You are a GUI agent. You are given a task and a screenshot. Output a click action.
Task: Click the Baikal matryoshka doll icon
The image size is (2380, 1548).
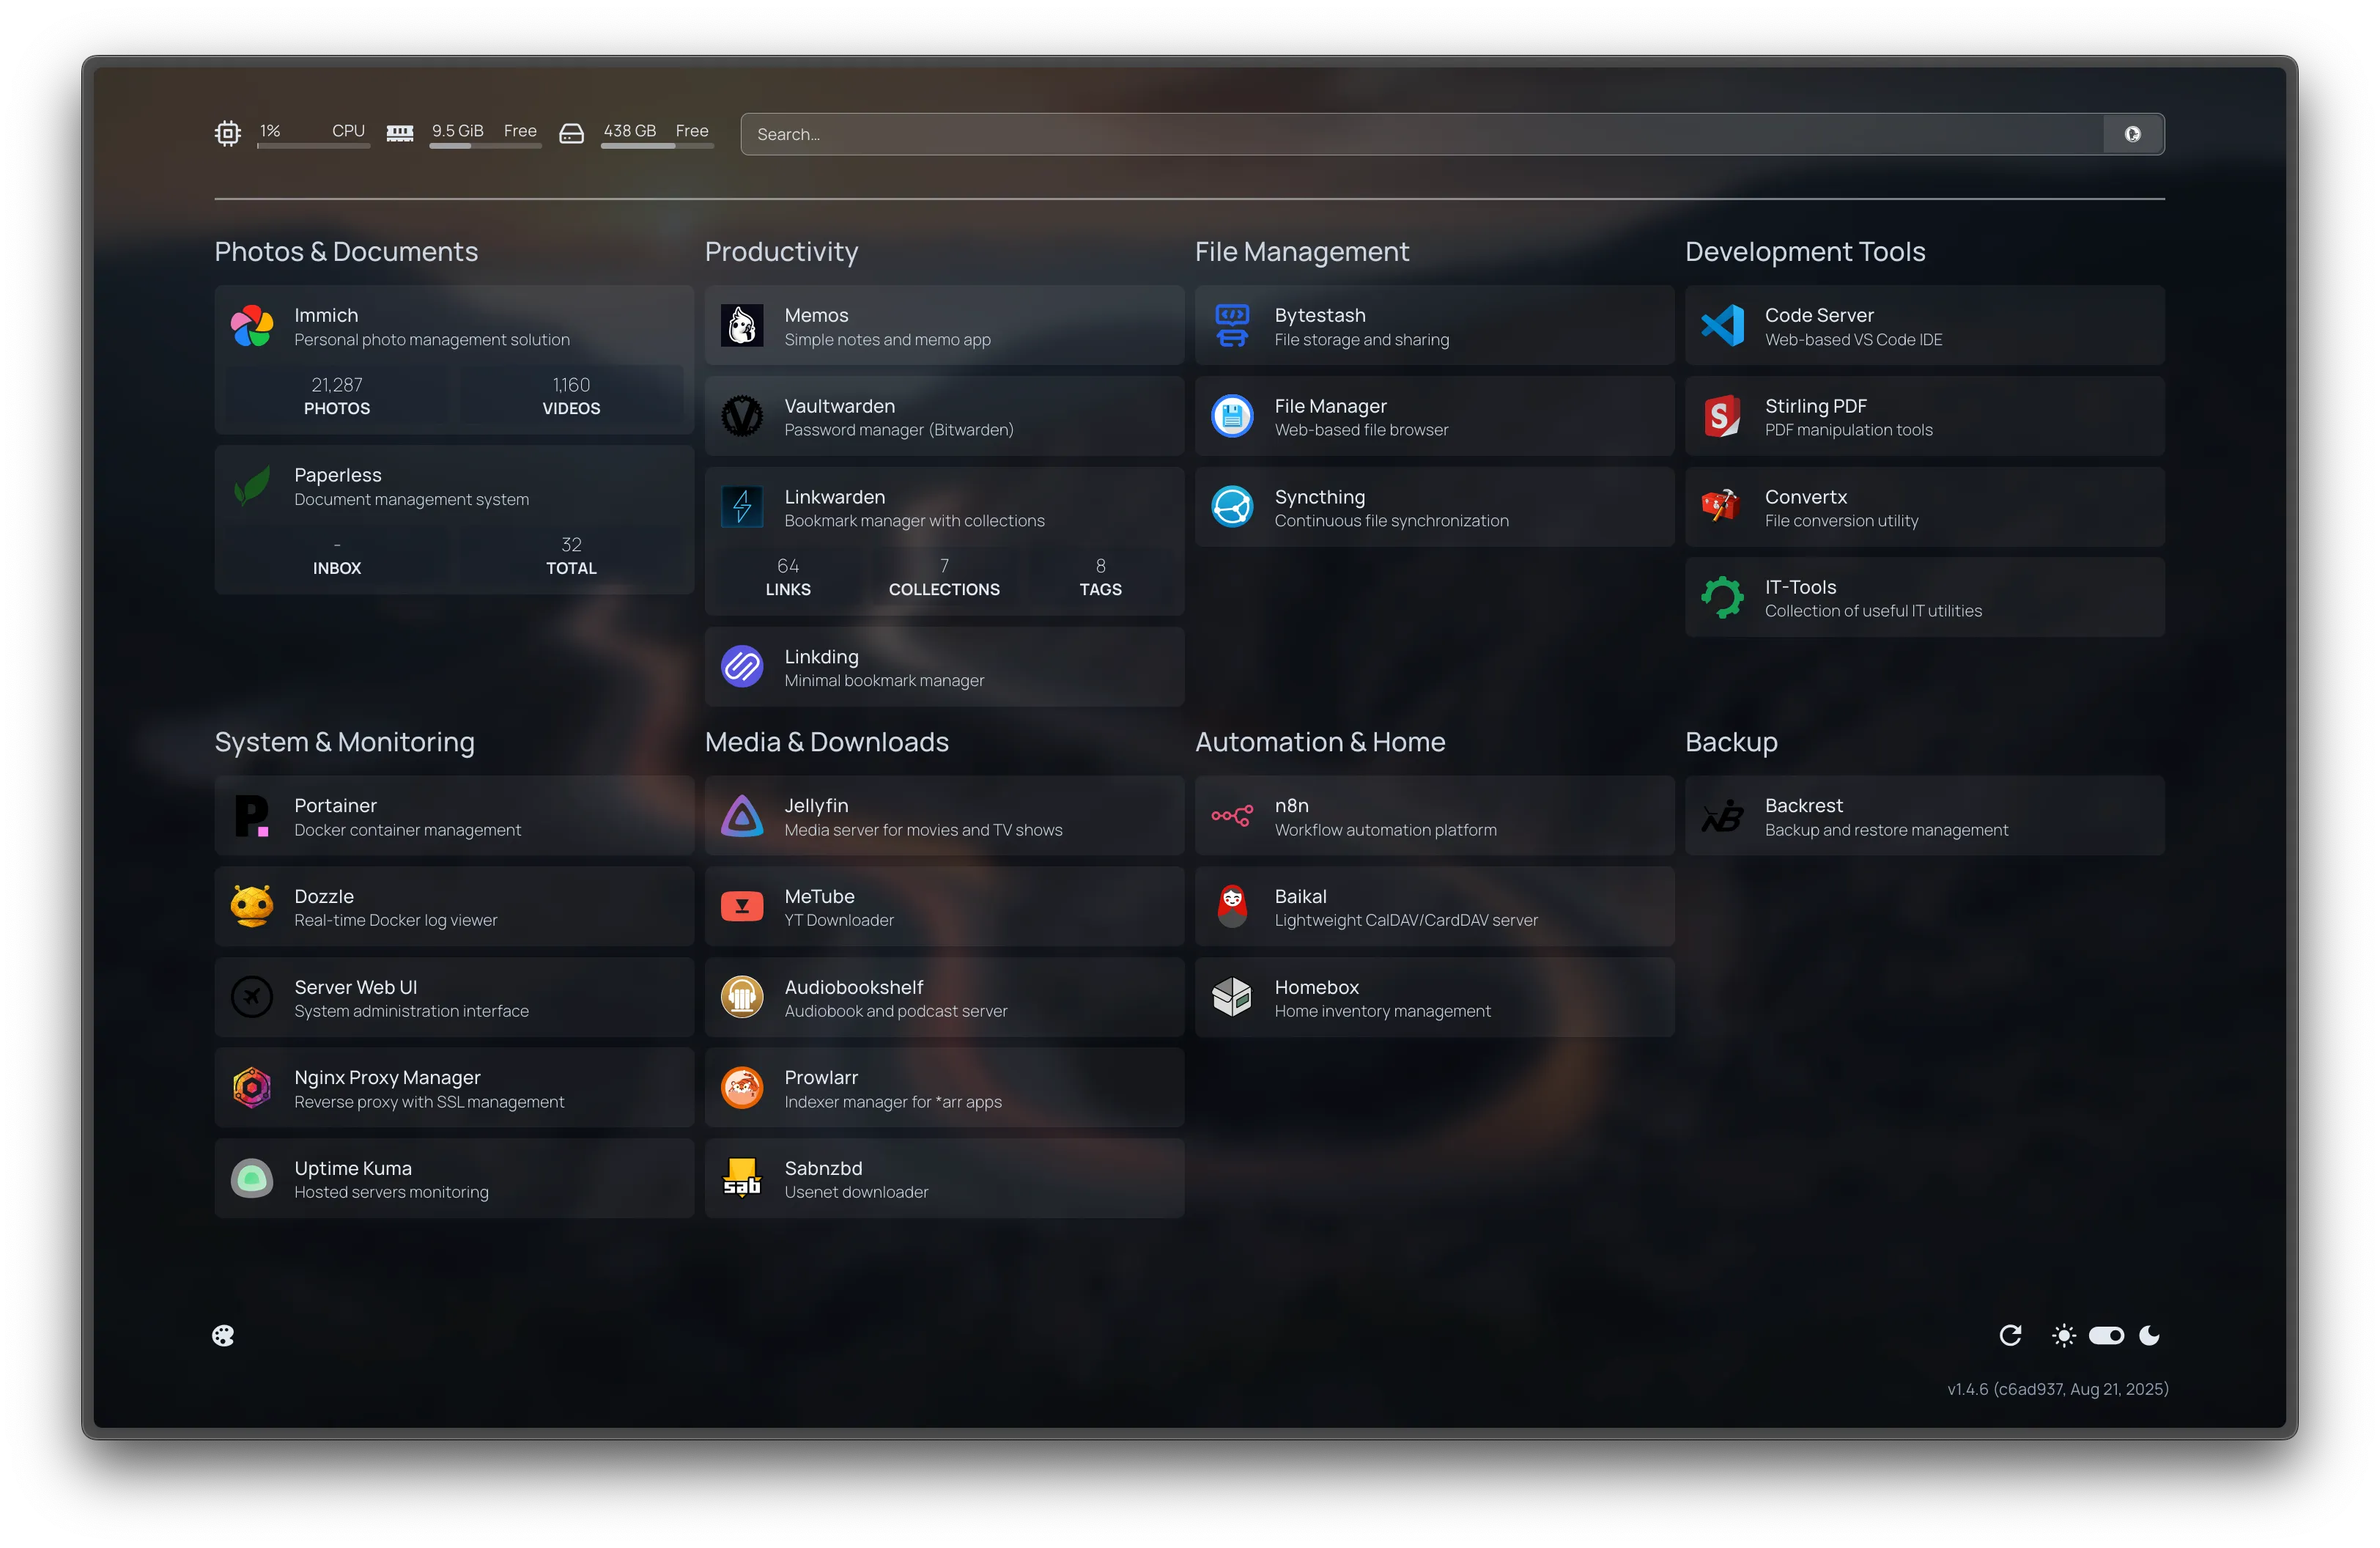pos(1232,907)
